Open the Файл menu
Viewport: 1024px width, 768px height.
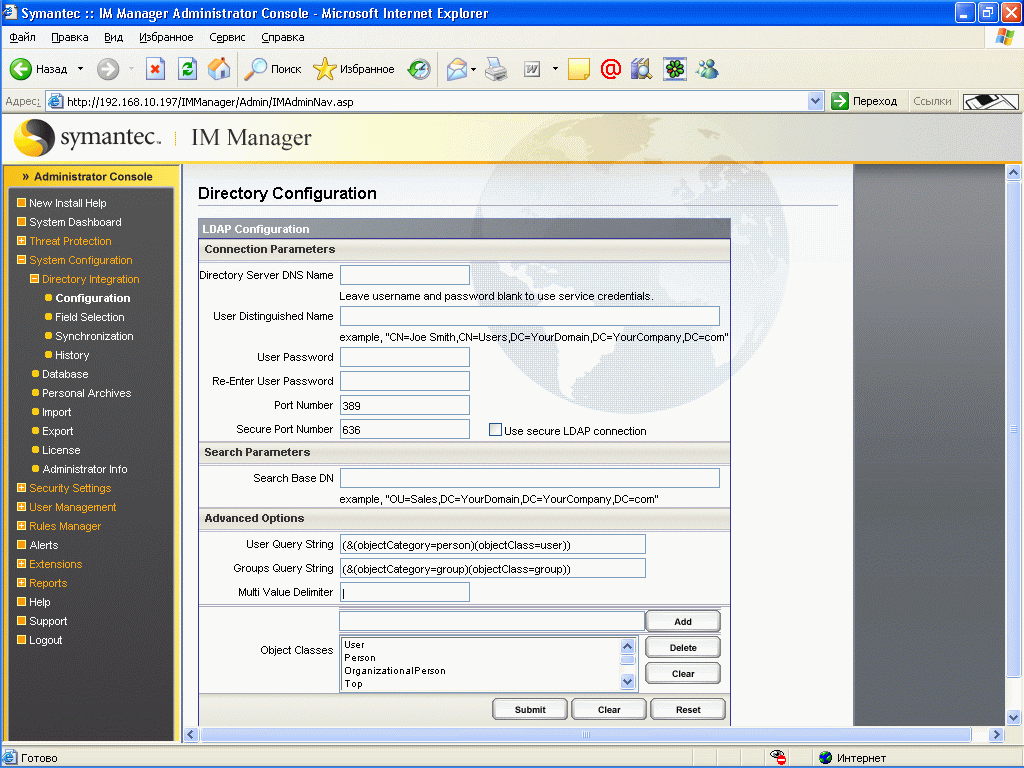tap(22, 37)
